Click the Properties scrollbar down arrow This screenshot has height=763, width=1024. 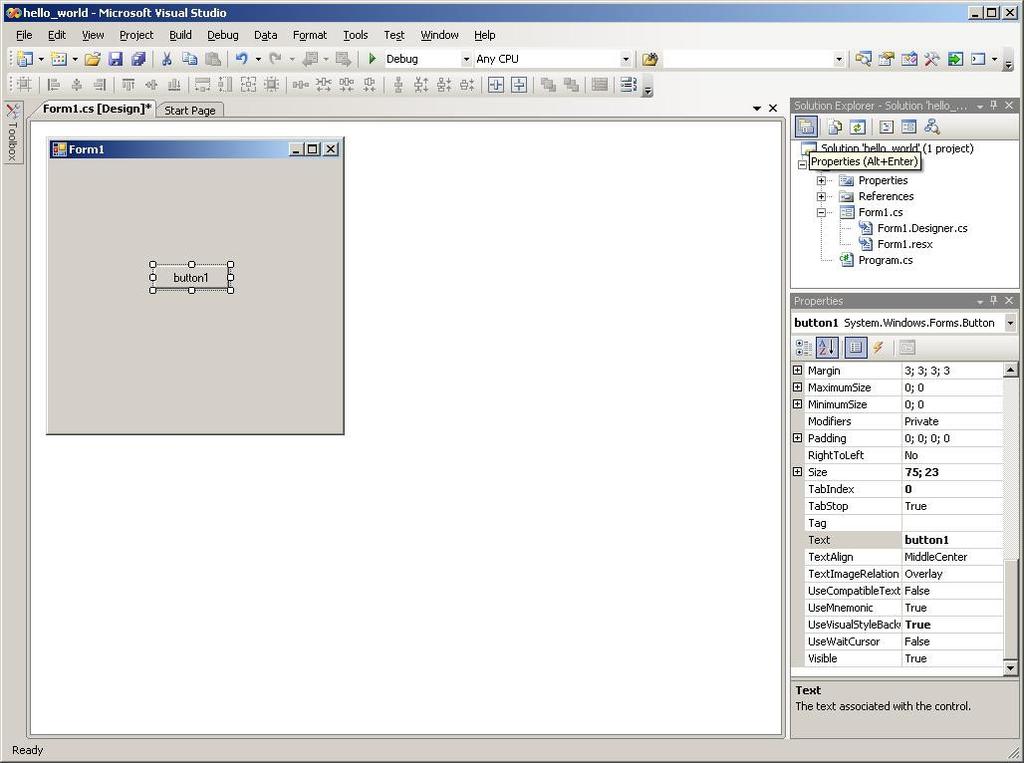[x=1010, y=668]
